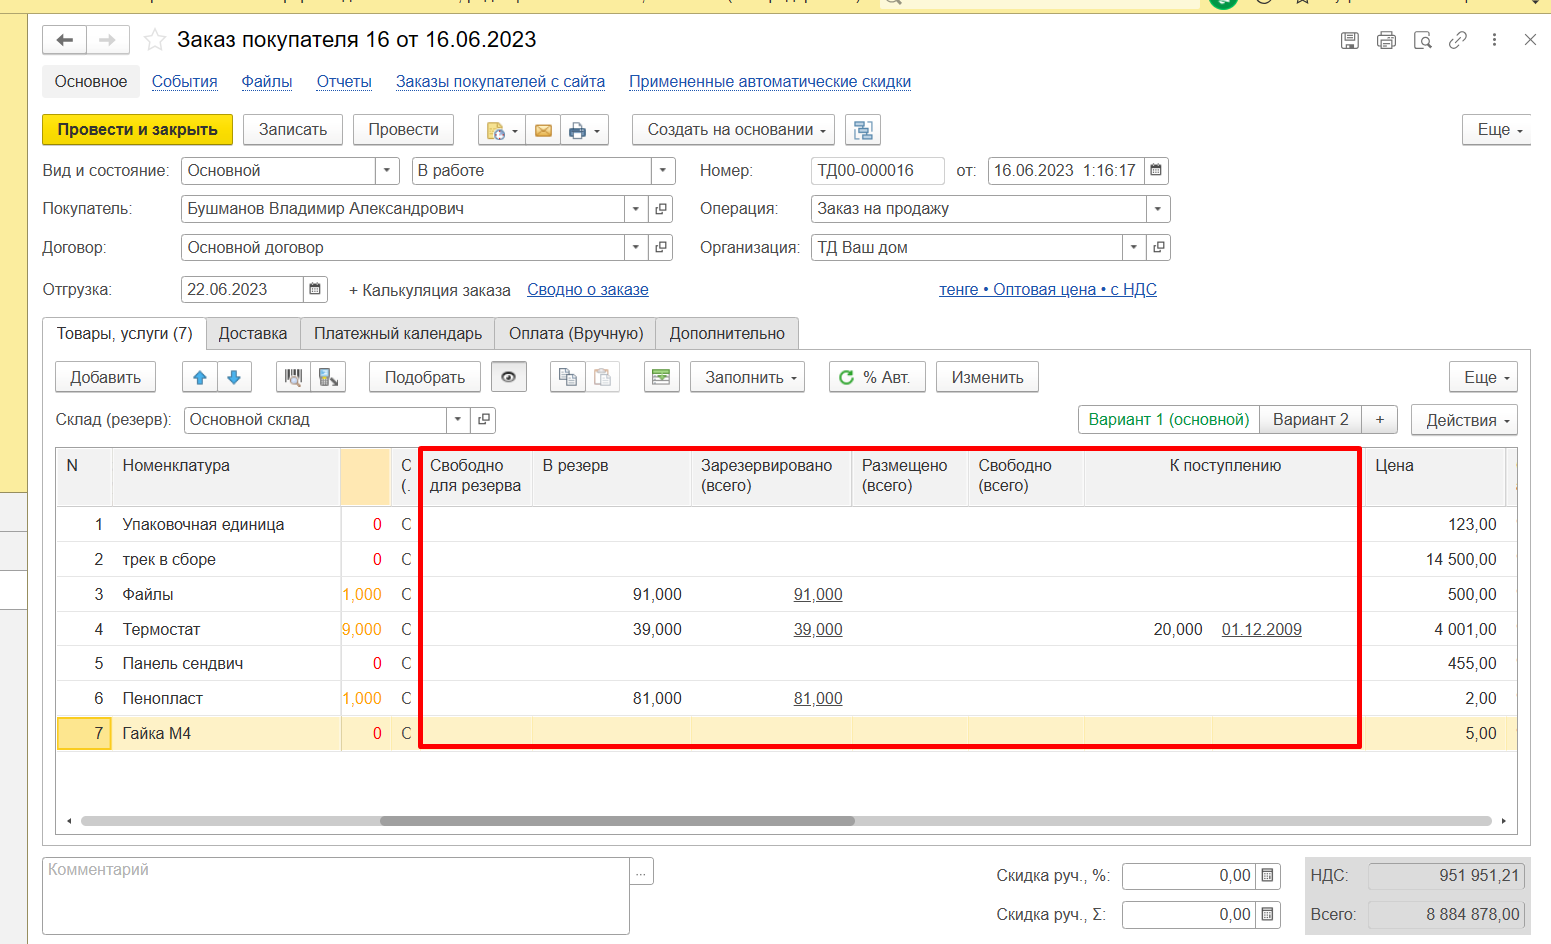Click the horizontal scrollbar under the table
1551x944 pixels.
point(617,821)
